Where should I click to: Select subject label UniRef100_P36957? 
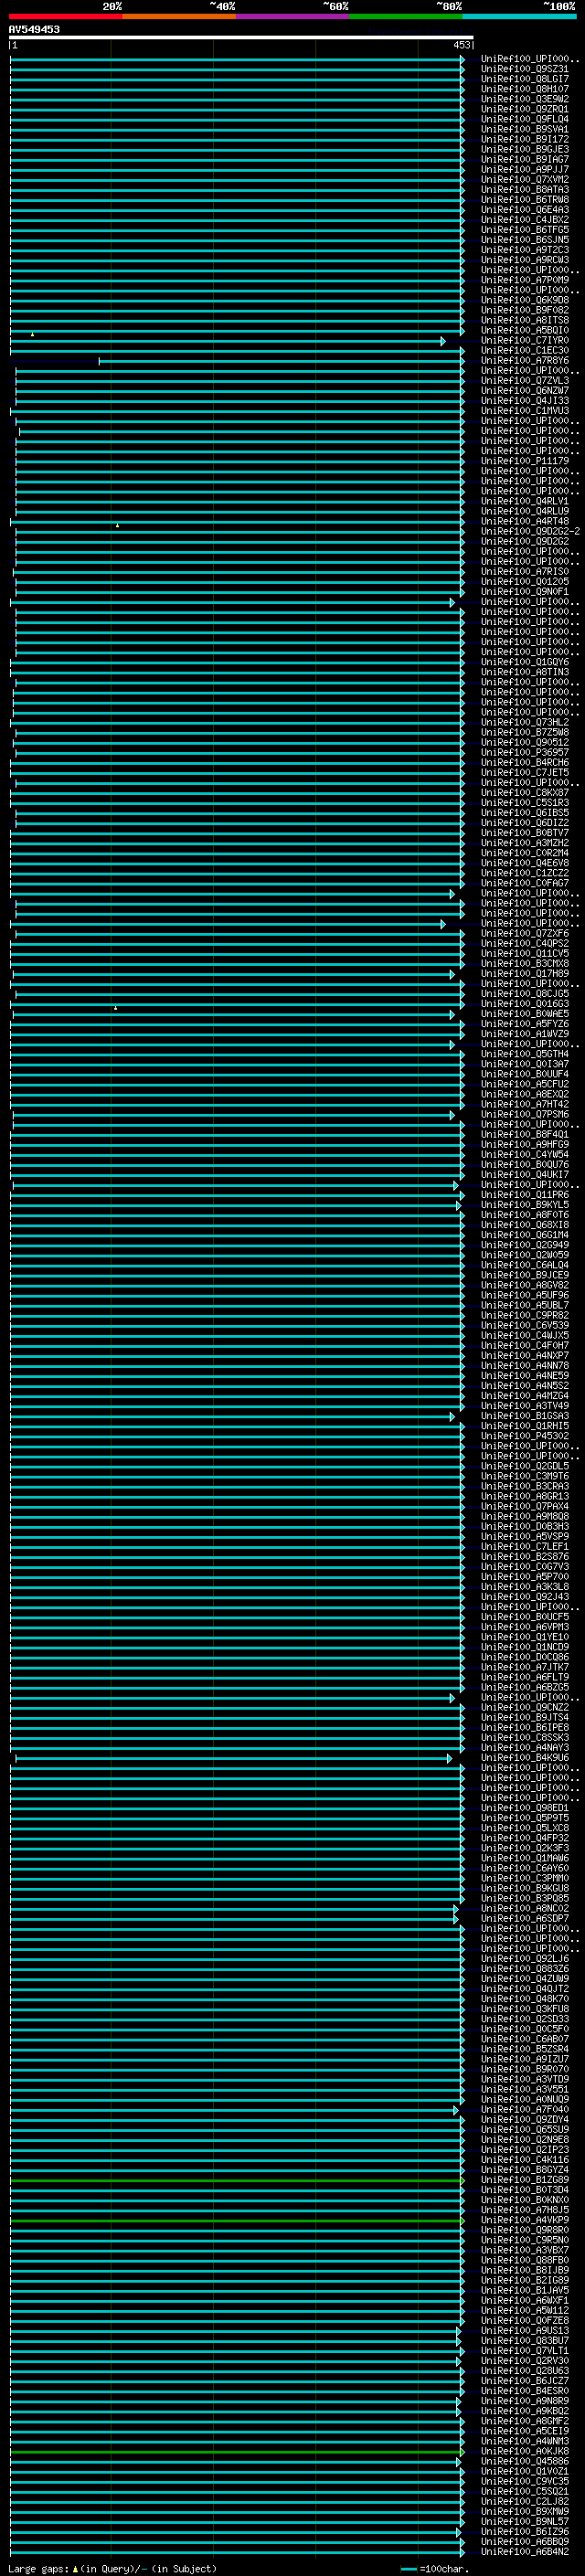pos(525,752)
